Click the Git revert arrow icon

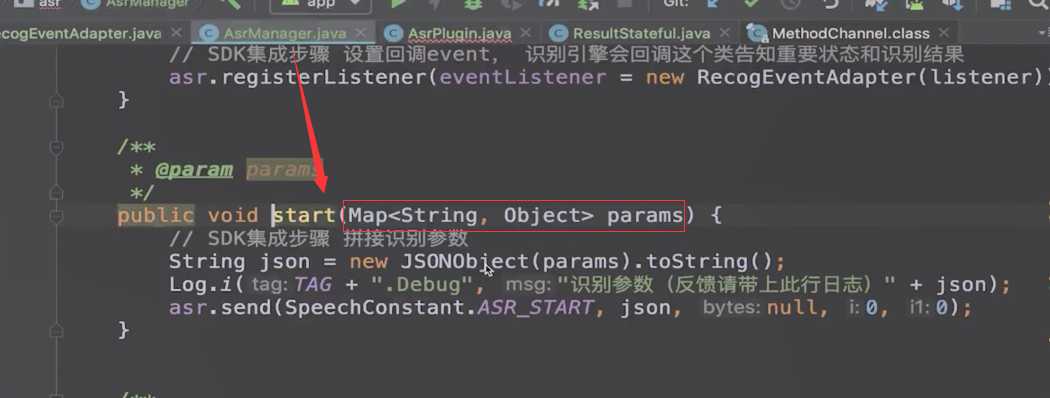[831, 4]
